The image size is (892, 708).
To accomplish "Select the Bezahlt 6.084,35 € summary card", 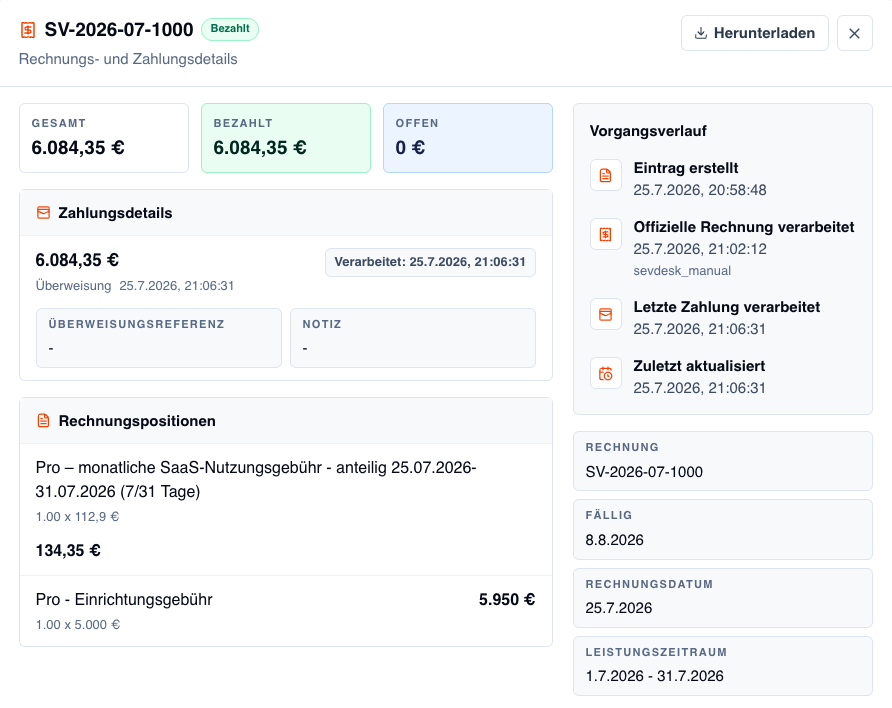I will point(286,138).
